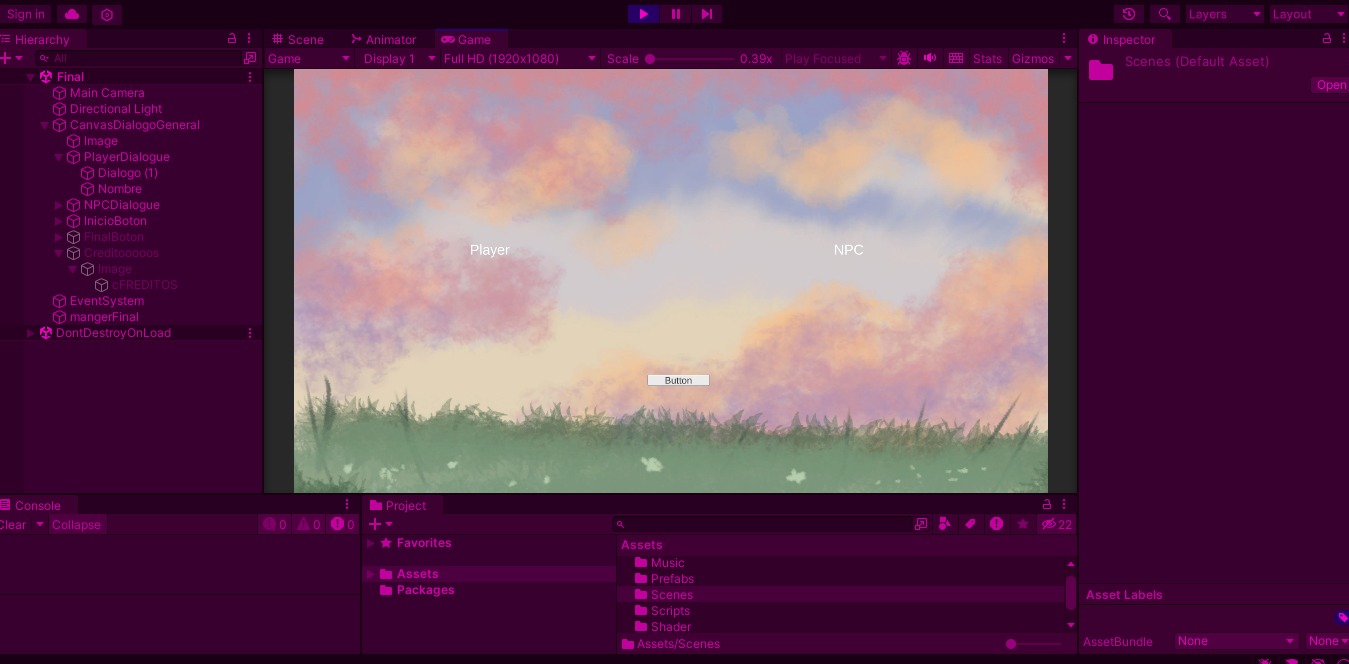Image resolution: width=1349 pixels, height=664 pixels.
Task: Switch to the Animator tab
Action: pyautogui.click(x=383, y=39)
